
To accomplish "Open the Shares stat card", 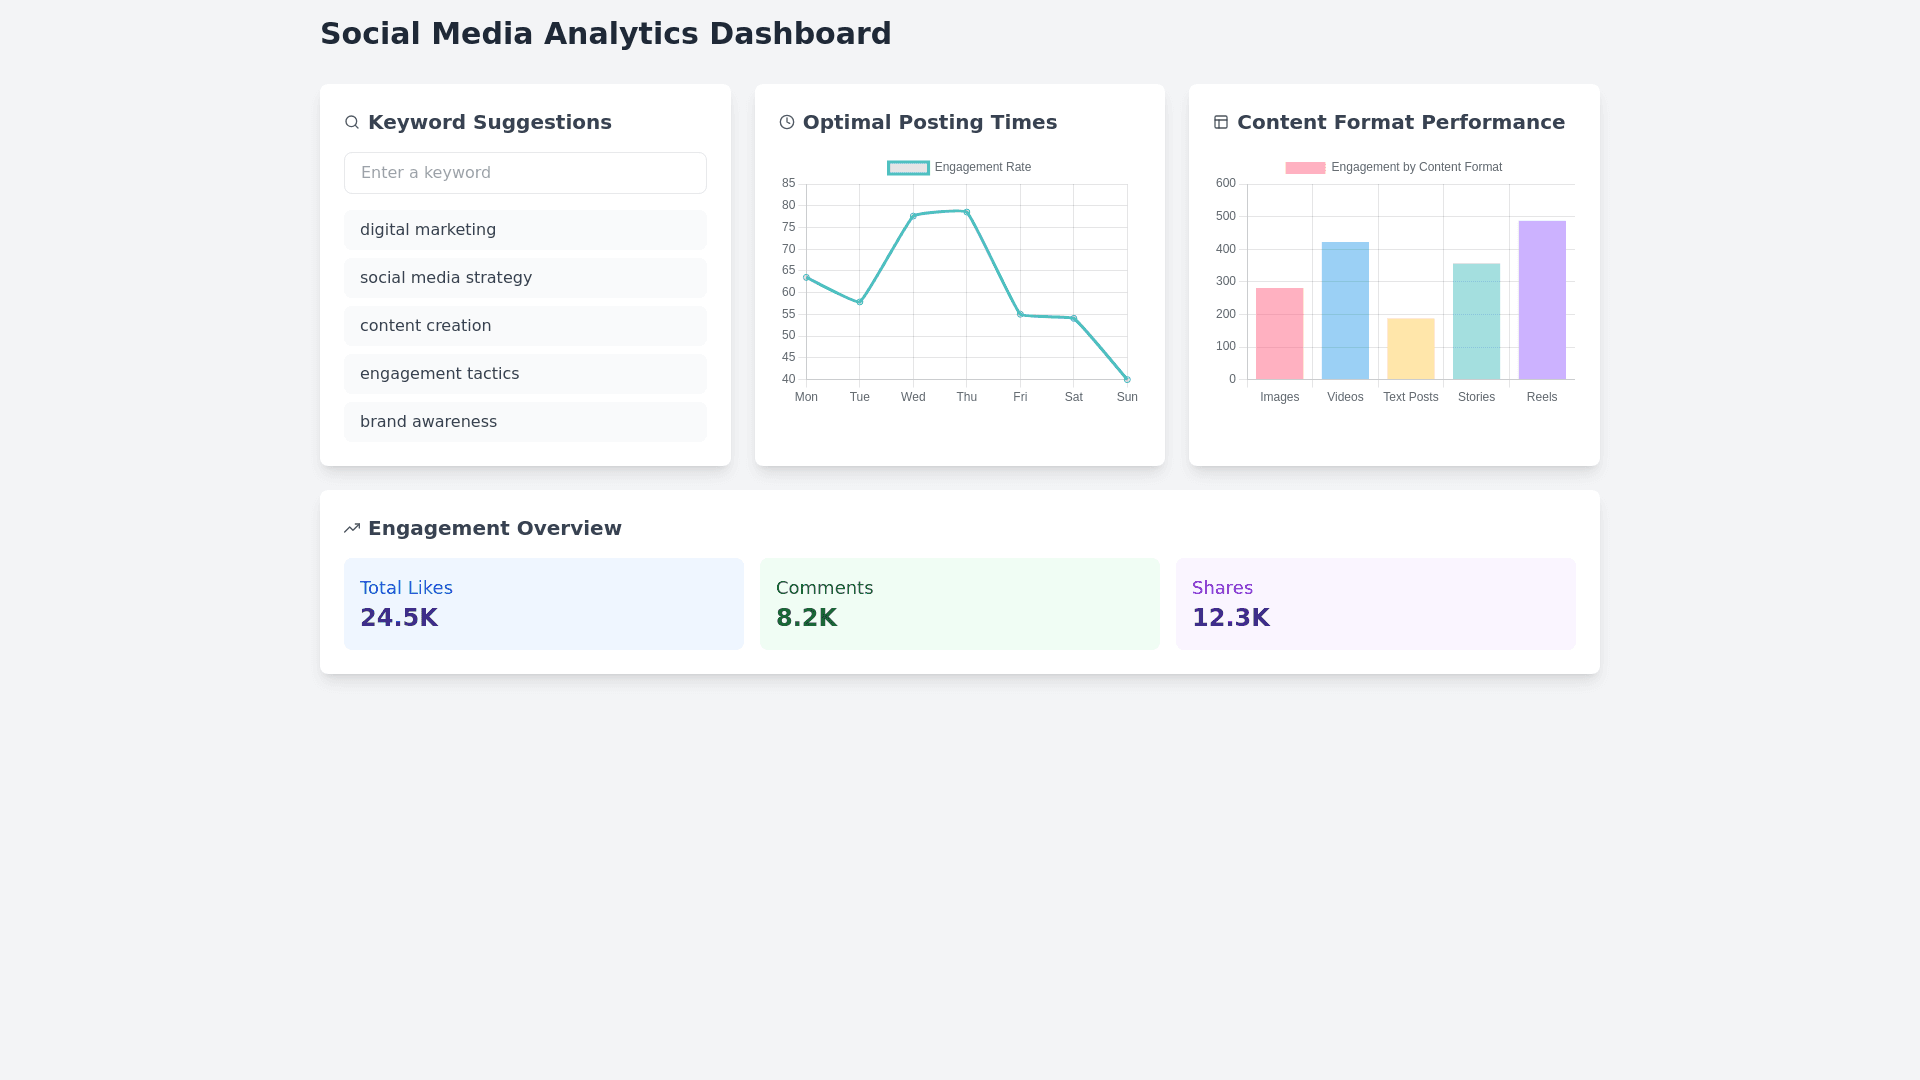I will [1376, 604].
